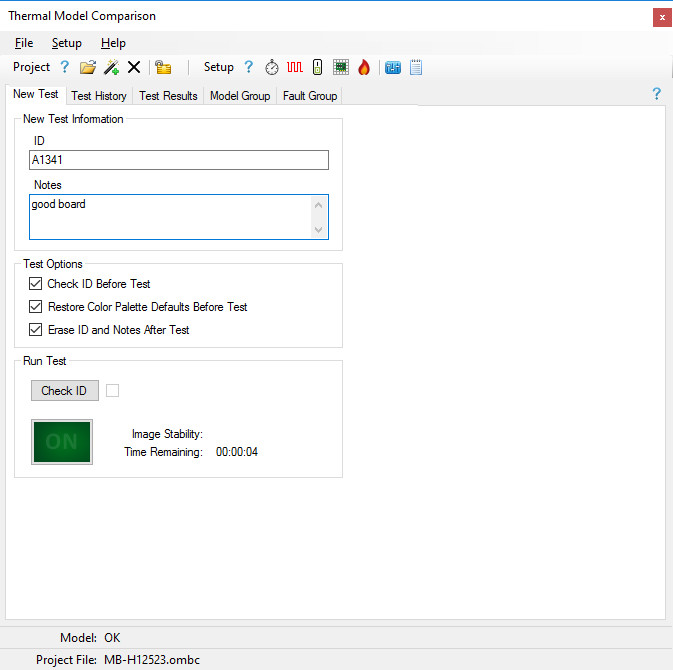Click the notepad icon in the toolbar
673x670 pixels.
416,67
